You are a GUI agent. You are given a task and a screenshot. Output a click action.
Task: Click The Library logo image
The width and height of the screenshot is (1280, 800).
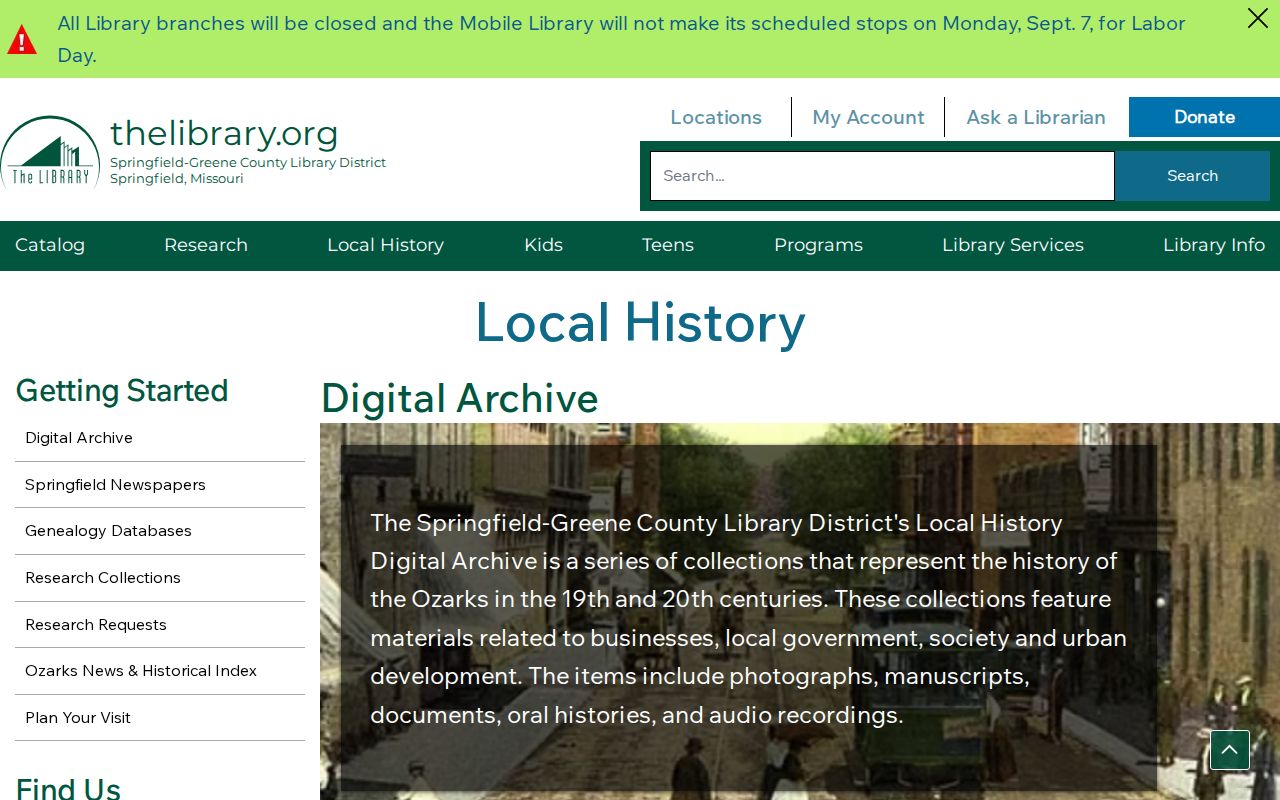pyautogui.click(x=50, y=152)
